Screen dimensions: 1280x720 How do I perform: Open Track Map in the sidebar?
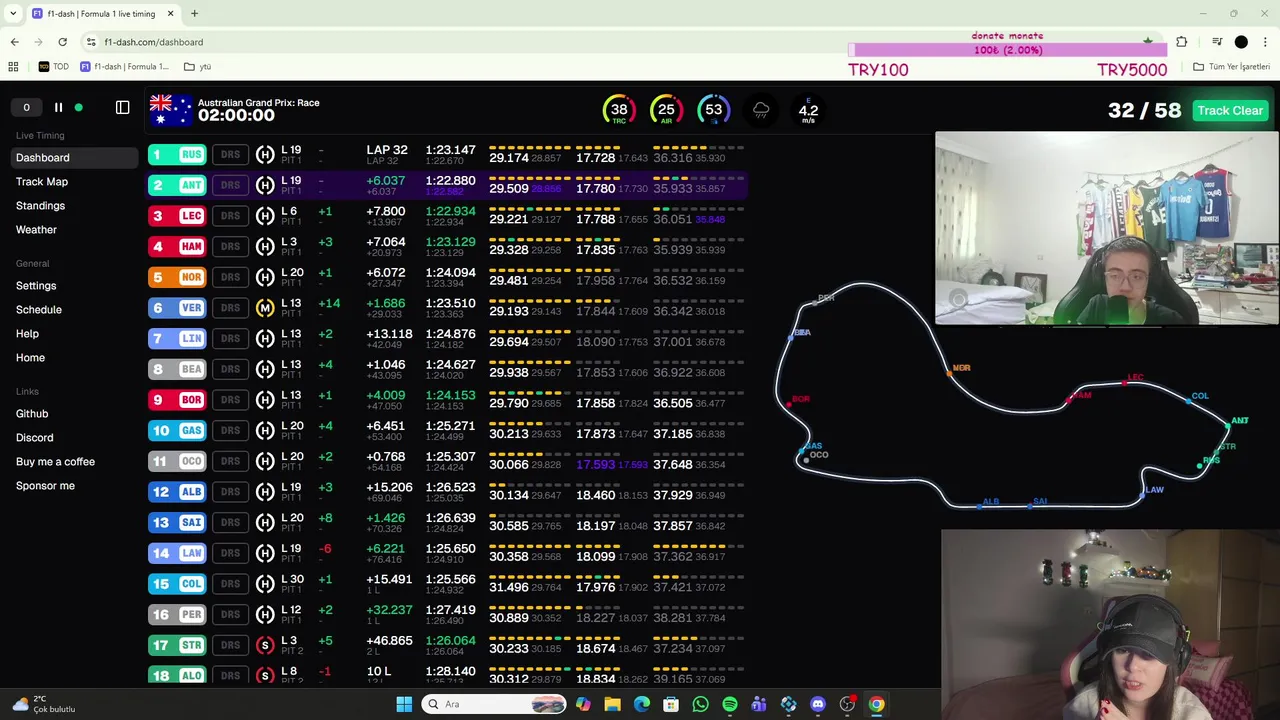[x=42, y=181]
